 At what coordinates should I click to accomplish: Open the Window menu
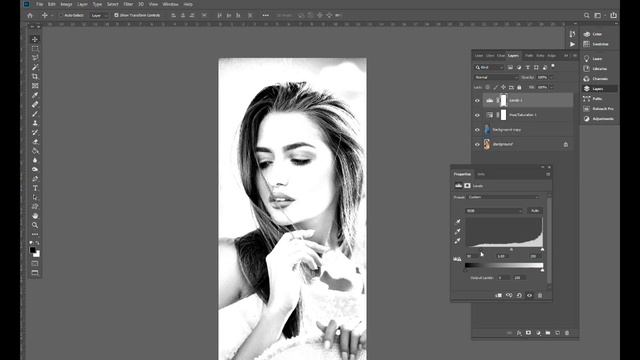pos(170,4)
